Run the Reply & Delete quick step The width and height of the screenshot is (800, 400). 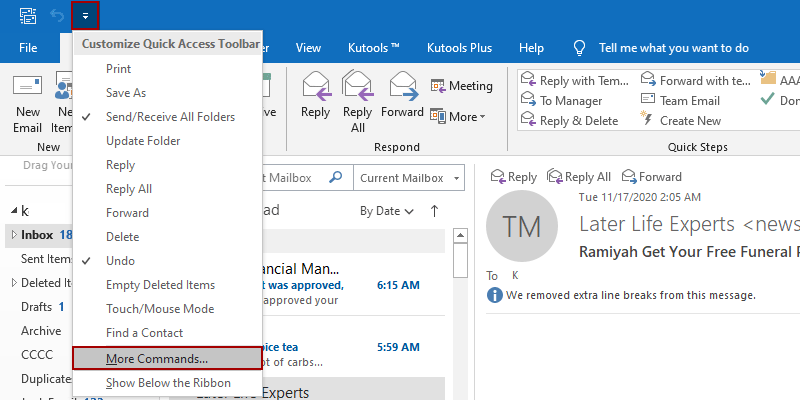[x=569, y=120]
